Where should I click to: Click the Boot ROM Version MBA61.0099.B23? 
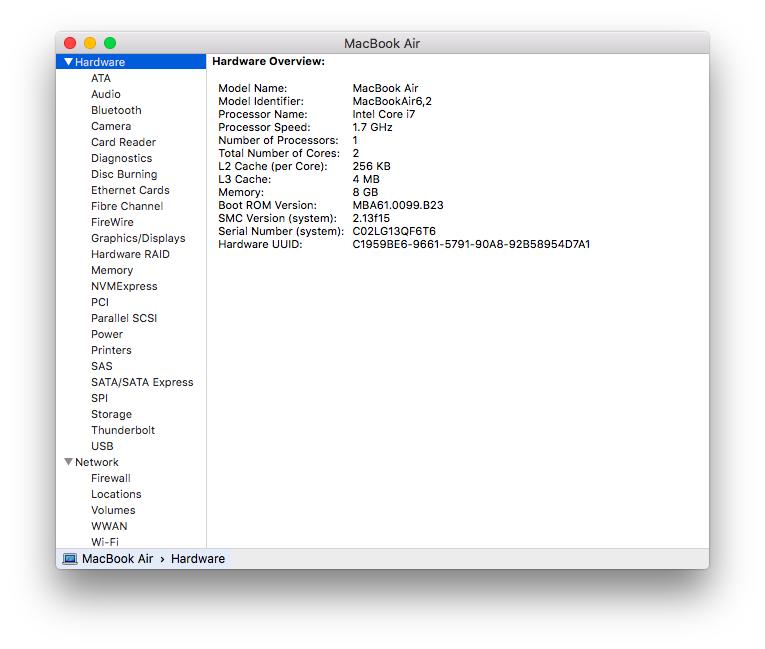point(398,205)
